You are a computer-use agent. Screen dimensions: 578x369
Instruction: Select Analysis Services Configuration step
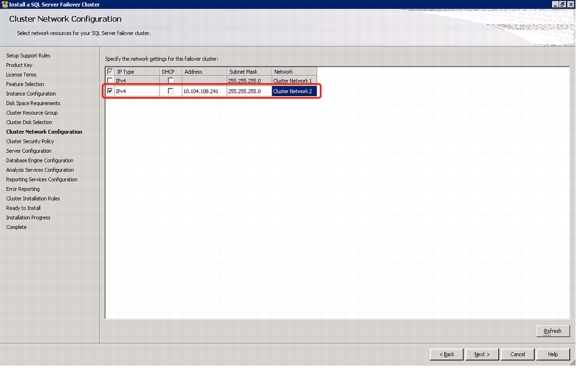click(x=40, y=170)
